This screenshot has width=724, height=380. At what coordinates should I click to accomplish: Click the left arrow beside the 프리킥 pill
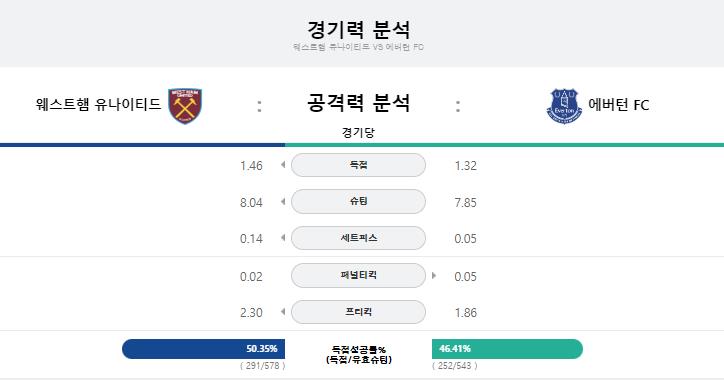coord(283,312)
